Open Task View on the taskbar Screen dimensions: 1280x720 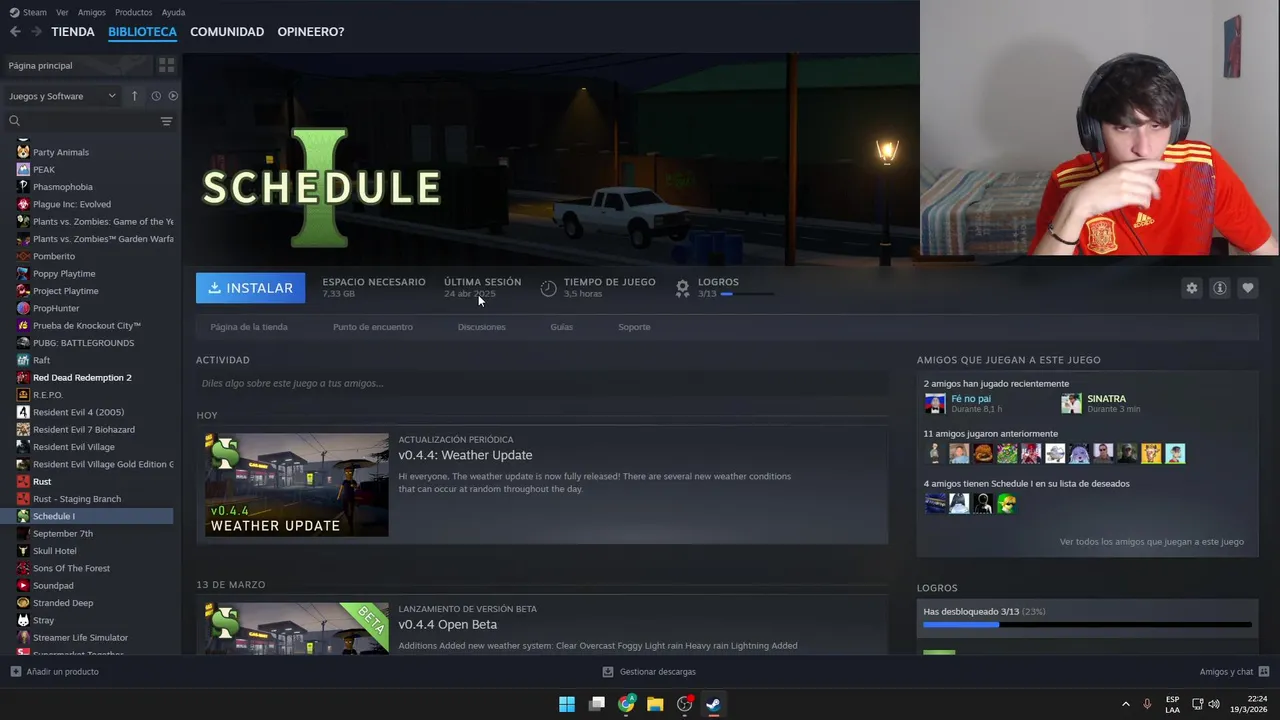[597, 704]
